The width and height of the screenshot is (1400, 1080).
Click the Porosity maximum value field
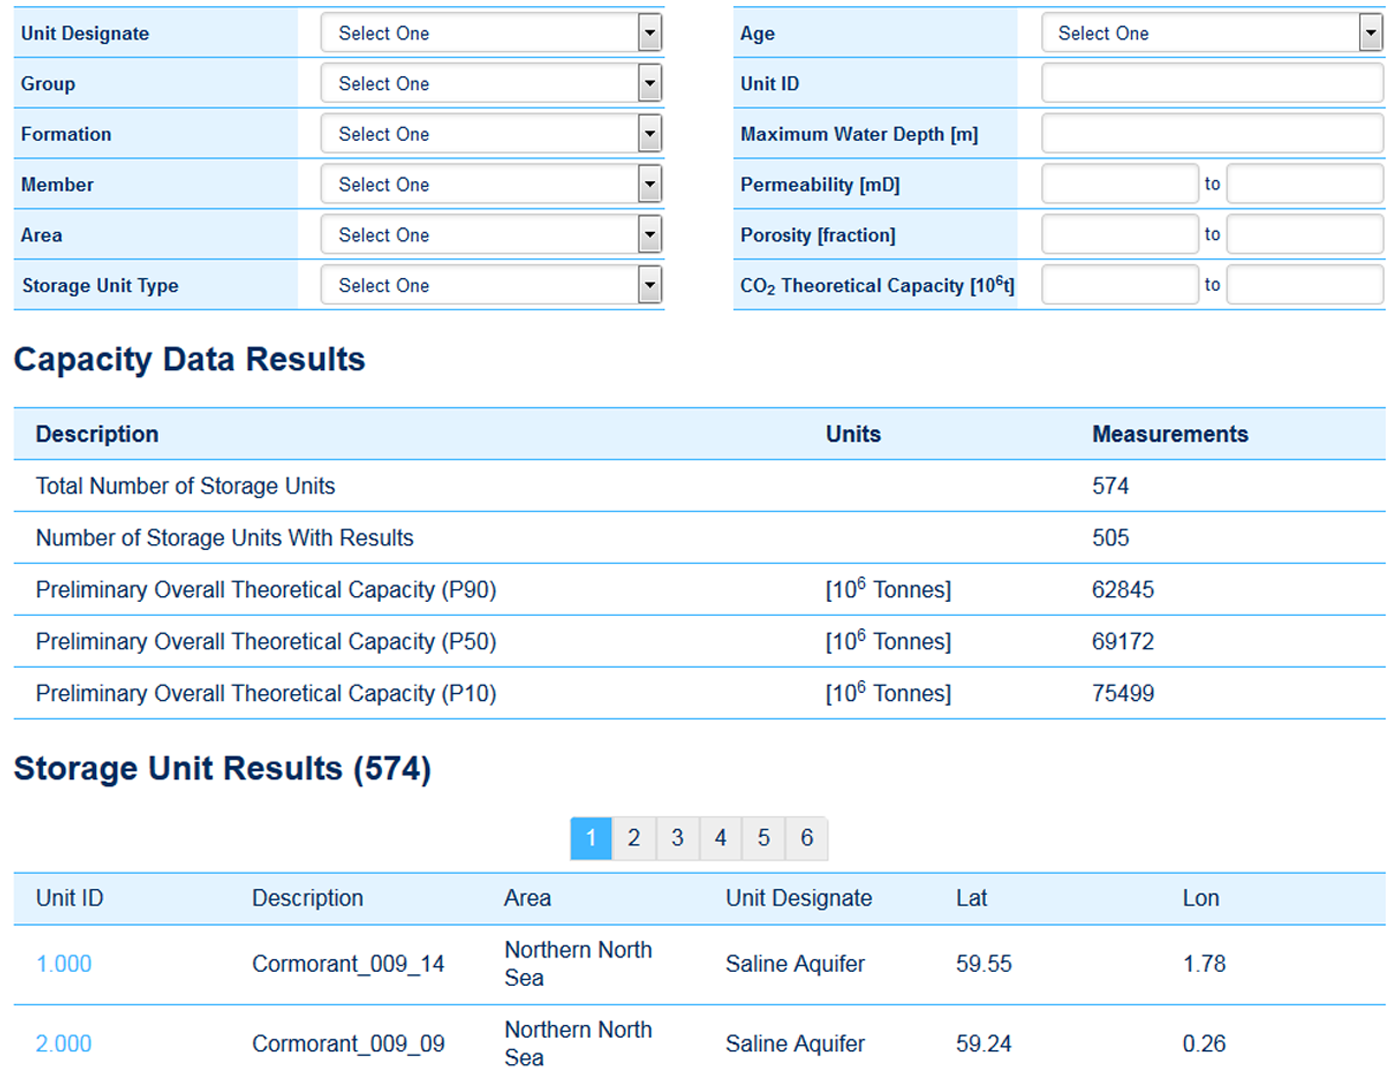coord(1305,235)
